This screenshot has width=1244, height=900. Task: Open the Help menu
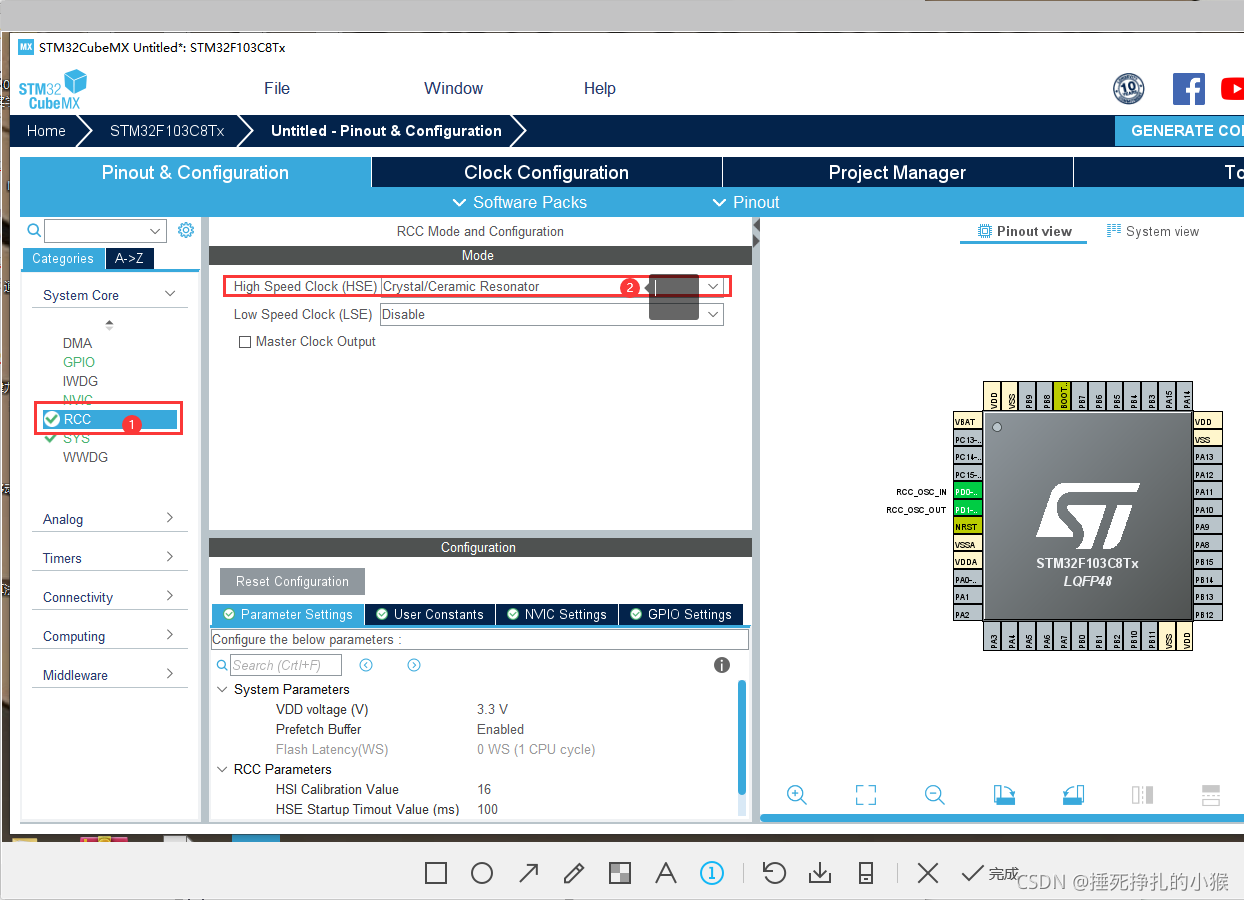[600, 88]
